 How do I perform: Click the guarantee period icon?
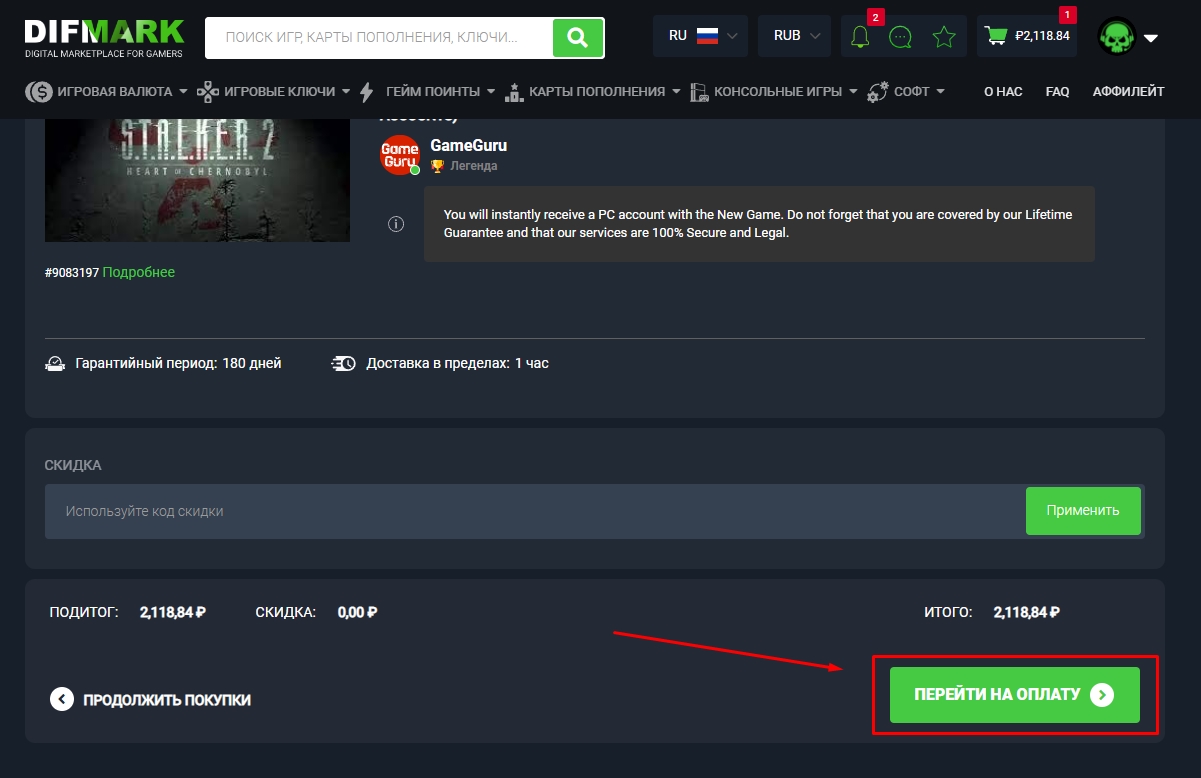coord(56,363)
